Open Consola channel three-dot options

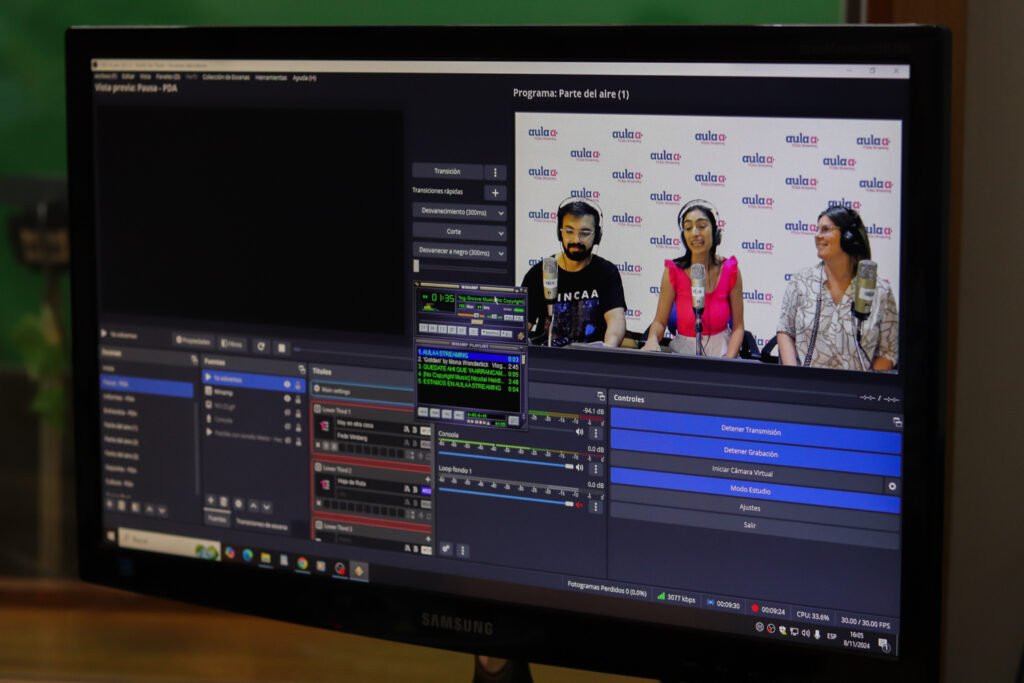click(x=596, y=469)
